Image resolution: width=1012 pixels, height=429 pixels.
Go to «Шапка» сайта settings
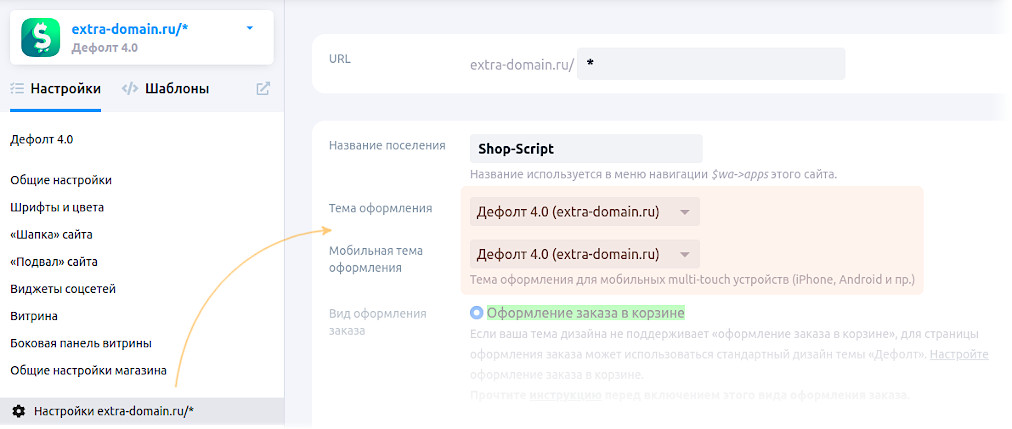51,234
